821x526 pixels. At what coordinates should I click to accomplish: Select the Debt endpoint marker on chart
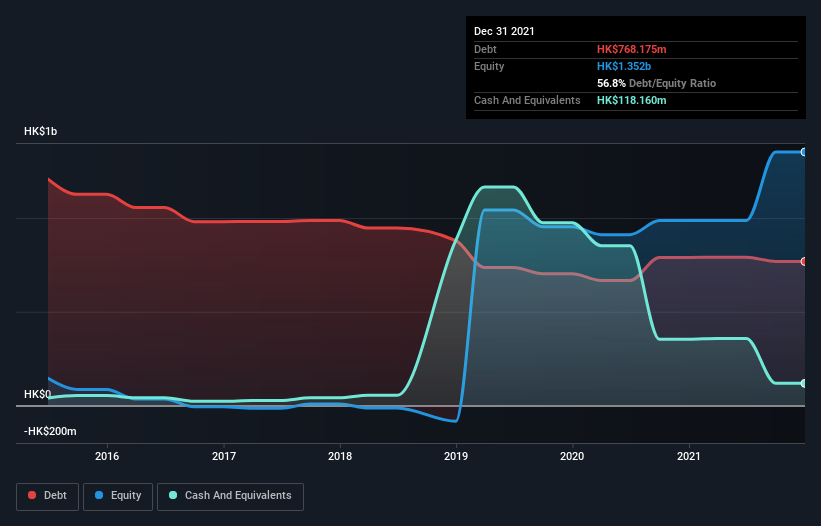click(x=803, y=262)
